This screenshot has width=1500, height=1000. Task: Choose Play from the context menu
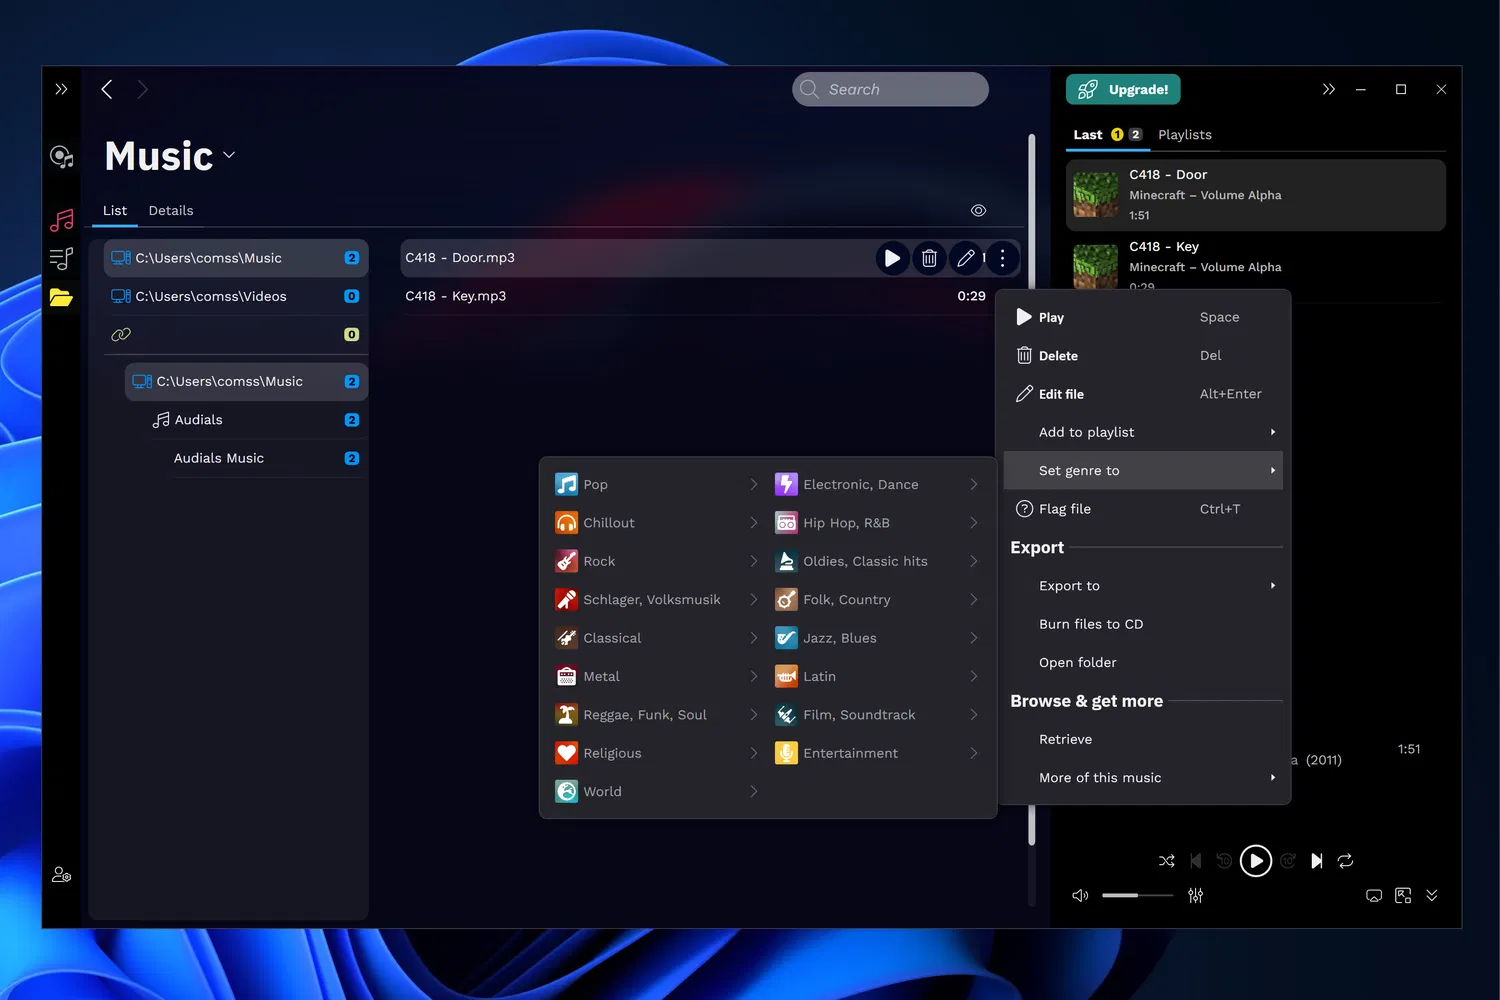point(1143,317)
